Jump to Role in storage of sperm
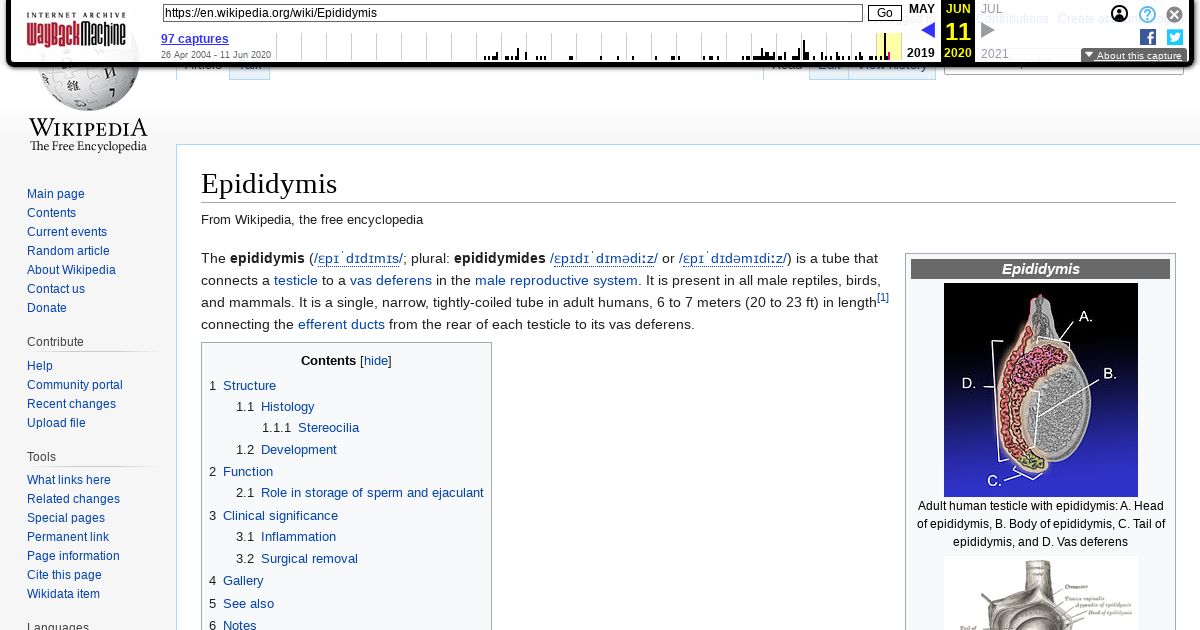Image resolution: width=1200 pixels, height=630 pixels. (x=372, y=493)
